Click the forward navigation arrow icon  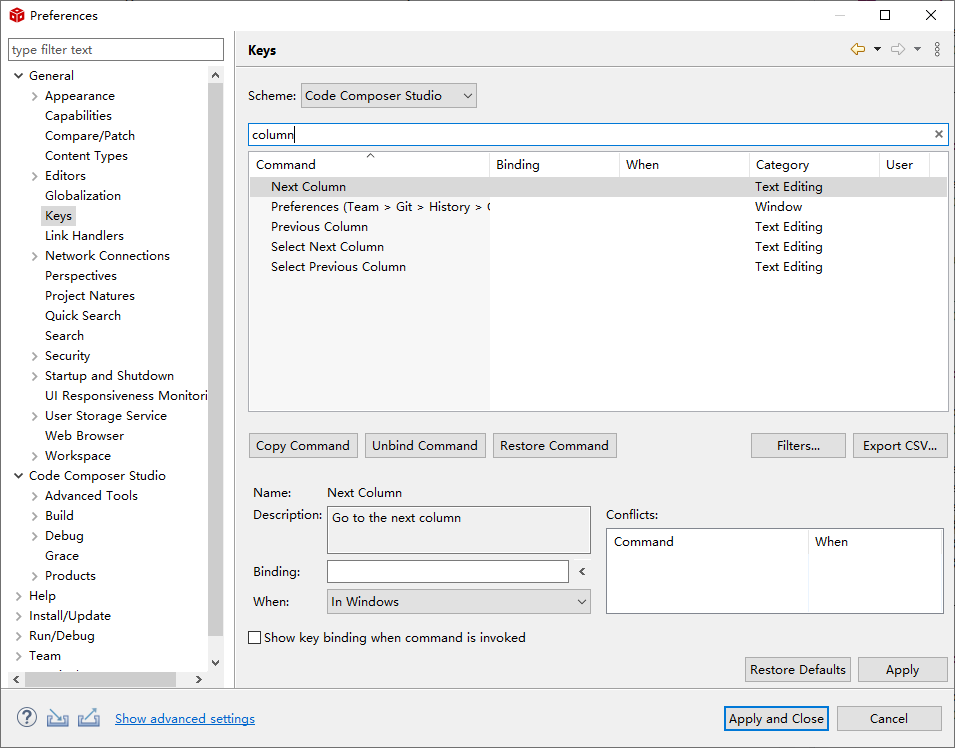coord(897,49)
